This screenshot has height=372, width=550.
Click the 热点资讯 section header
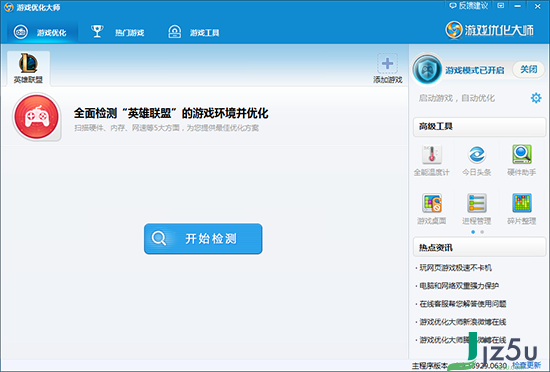click(x=479, y=248)
